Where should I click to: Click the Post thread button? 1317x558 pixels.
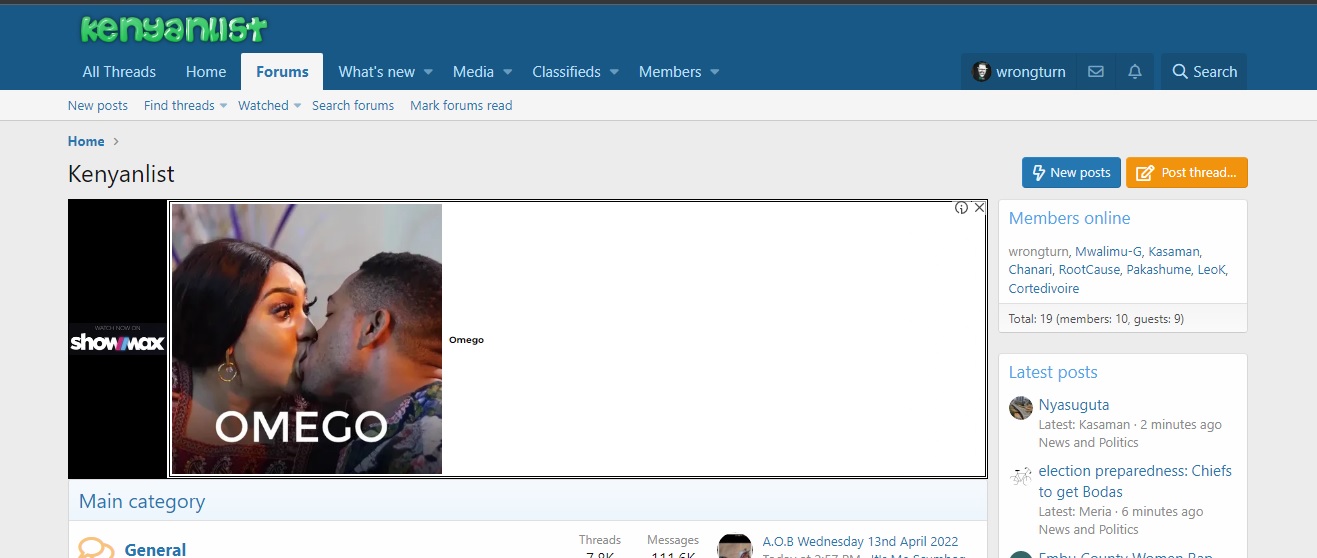coord(1187,172)
